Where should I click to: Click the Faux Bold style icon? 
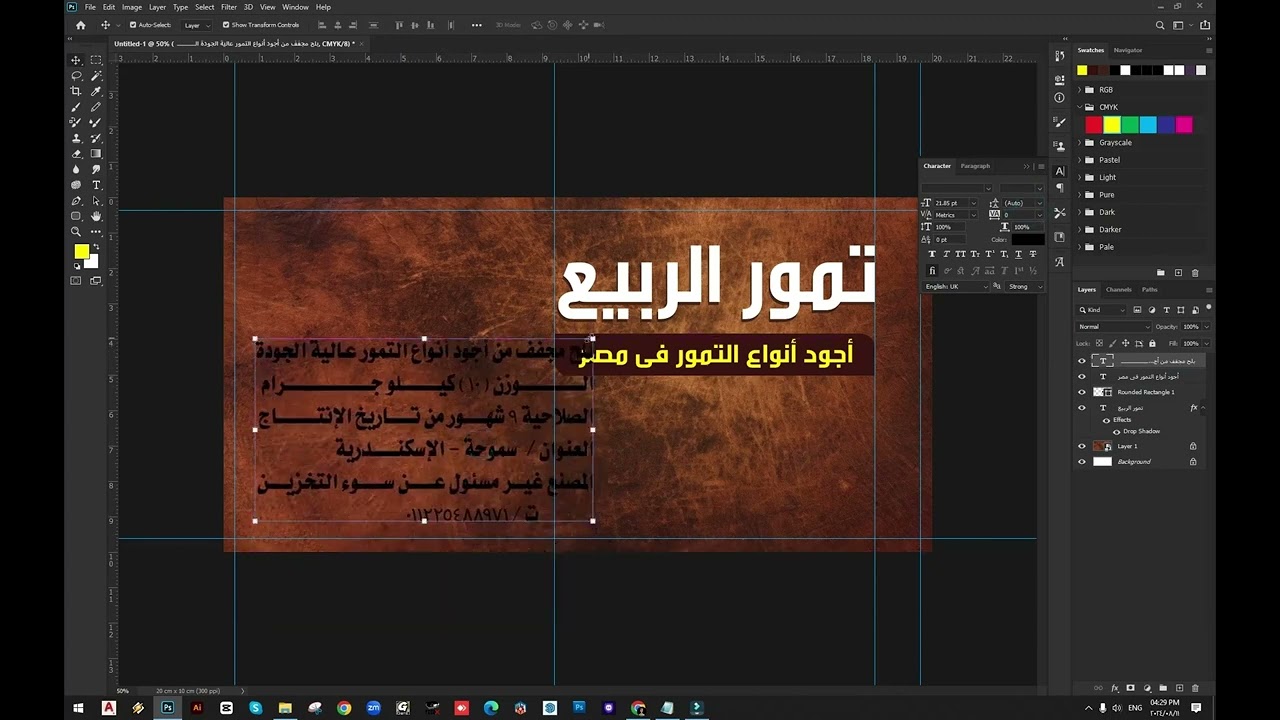click(932, 254)
